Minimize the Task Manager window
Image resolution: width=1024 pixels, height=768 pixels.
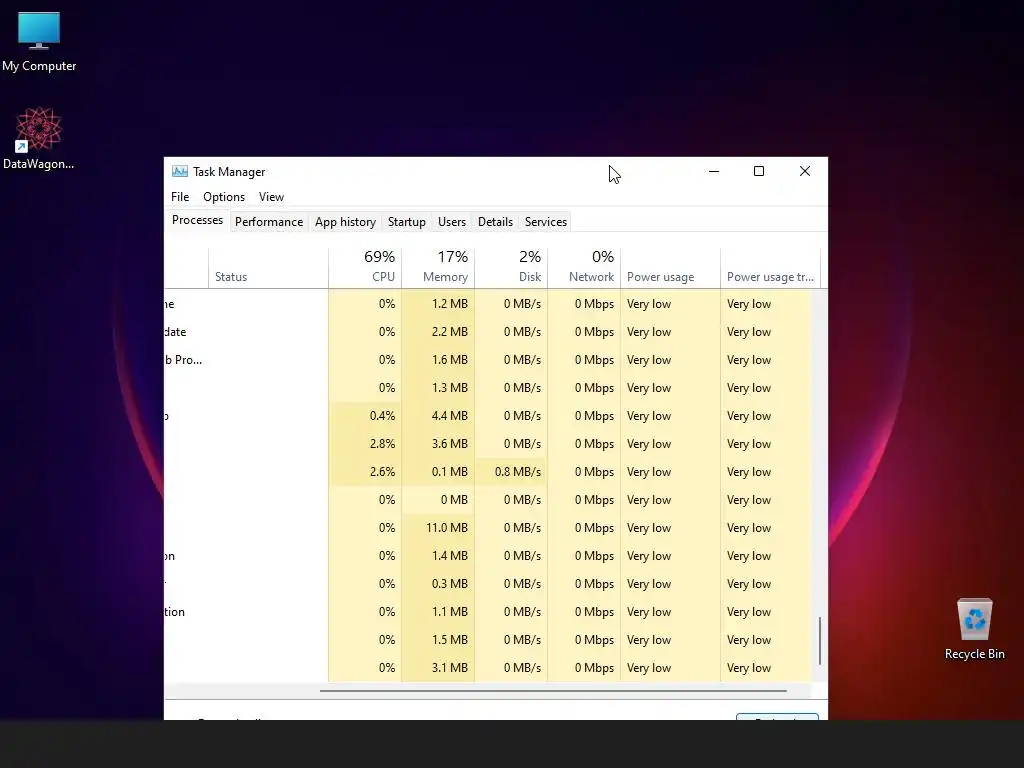[x=714, y=171]
